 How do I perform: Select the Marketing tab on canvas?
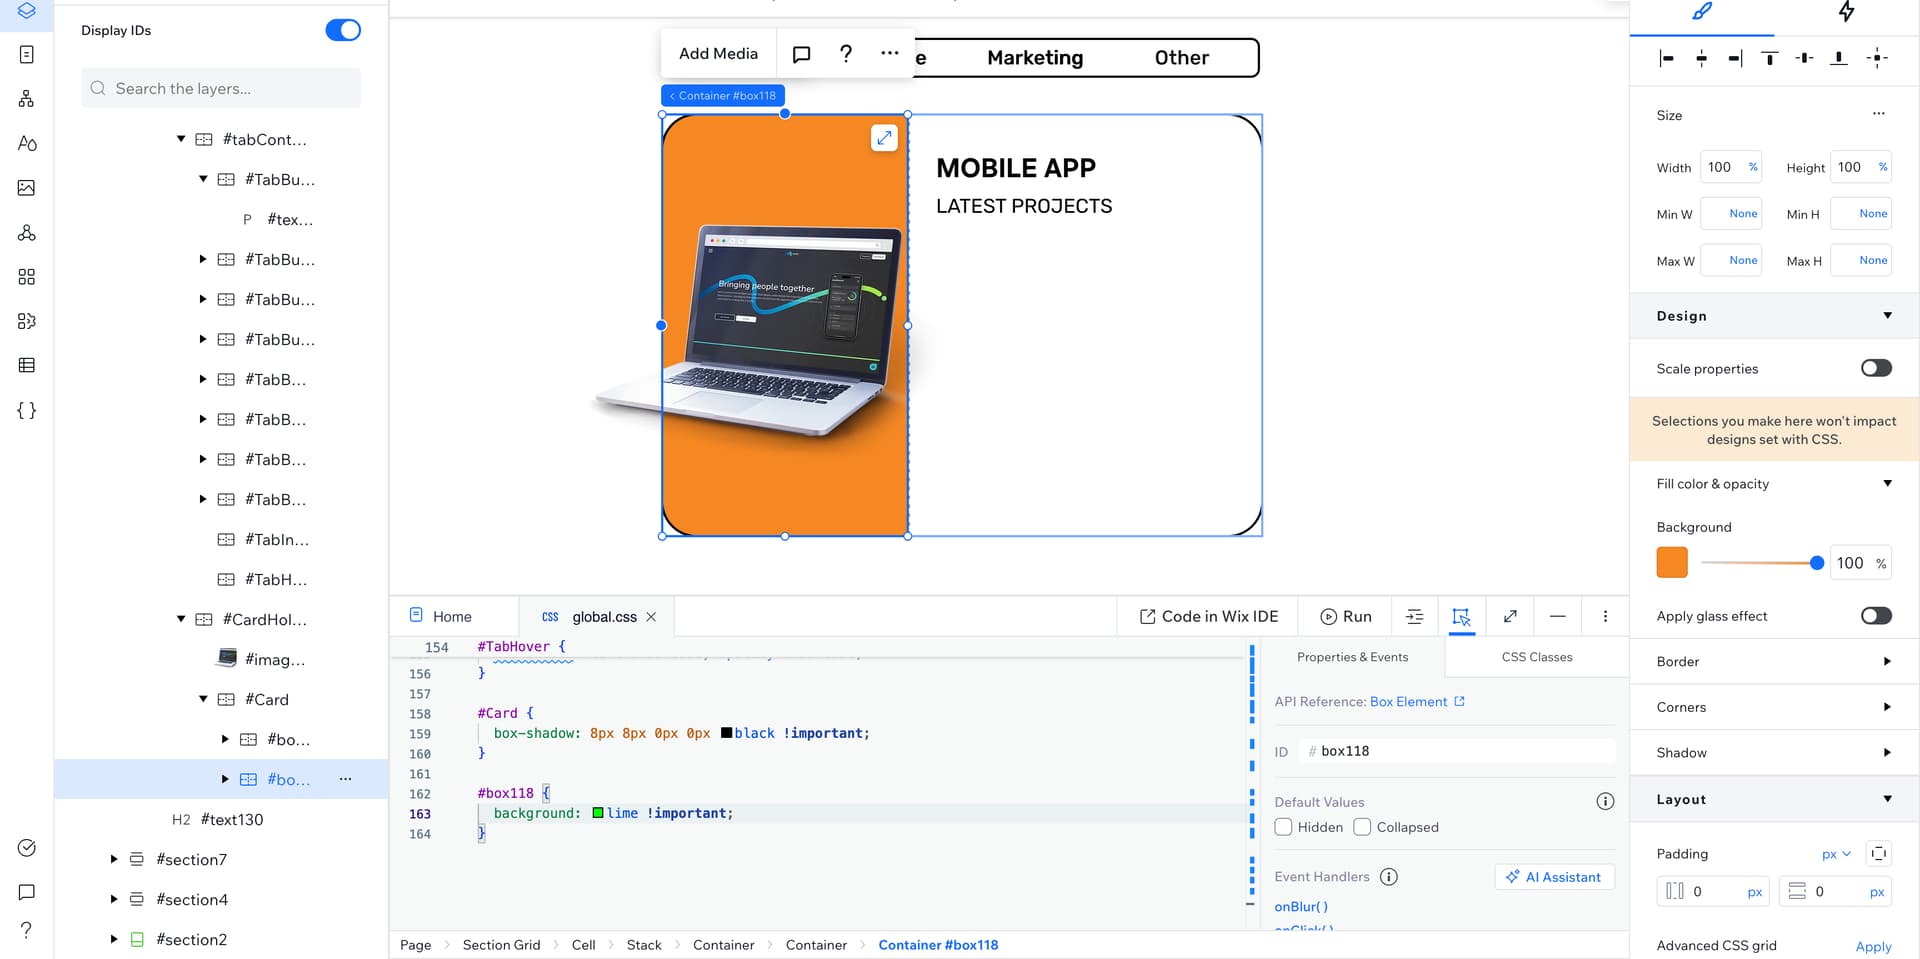[1035, 58]
